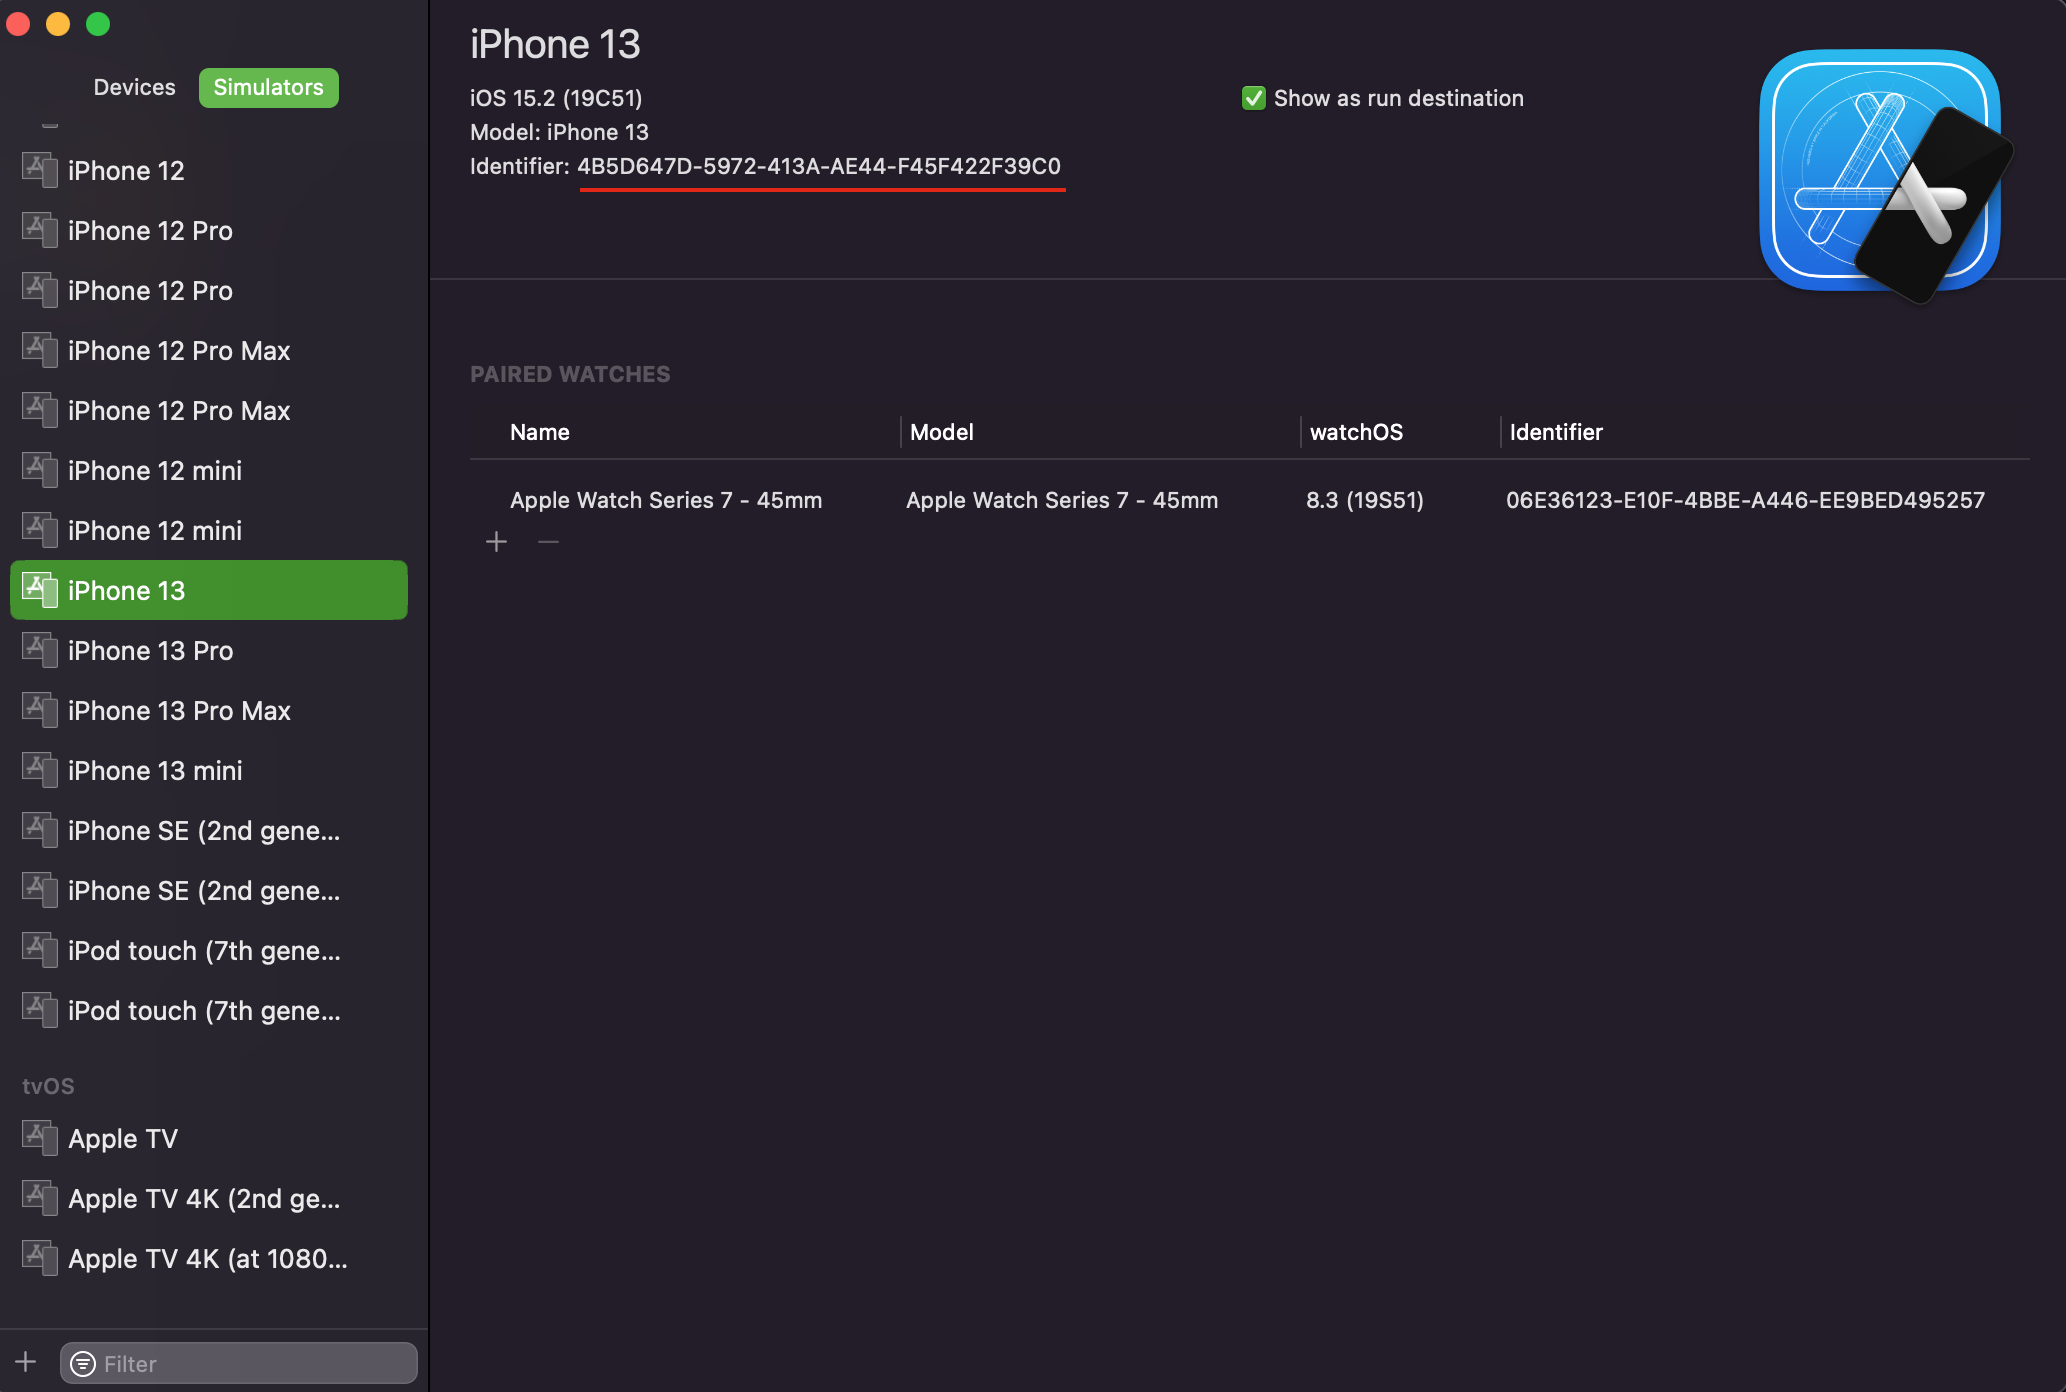2066x1392 pixels.
Task: Minimize the window with the yellow button
Action: point(58,24)
